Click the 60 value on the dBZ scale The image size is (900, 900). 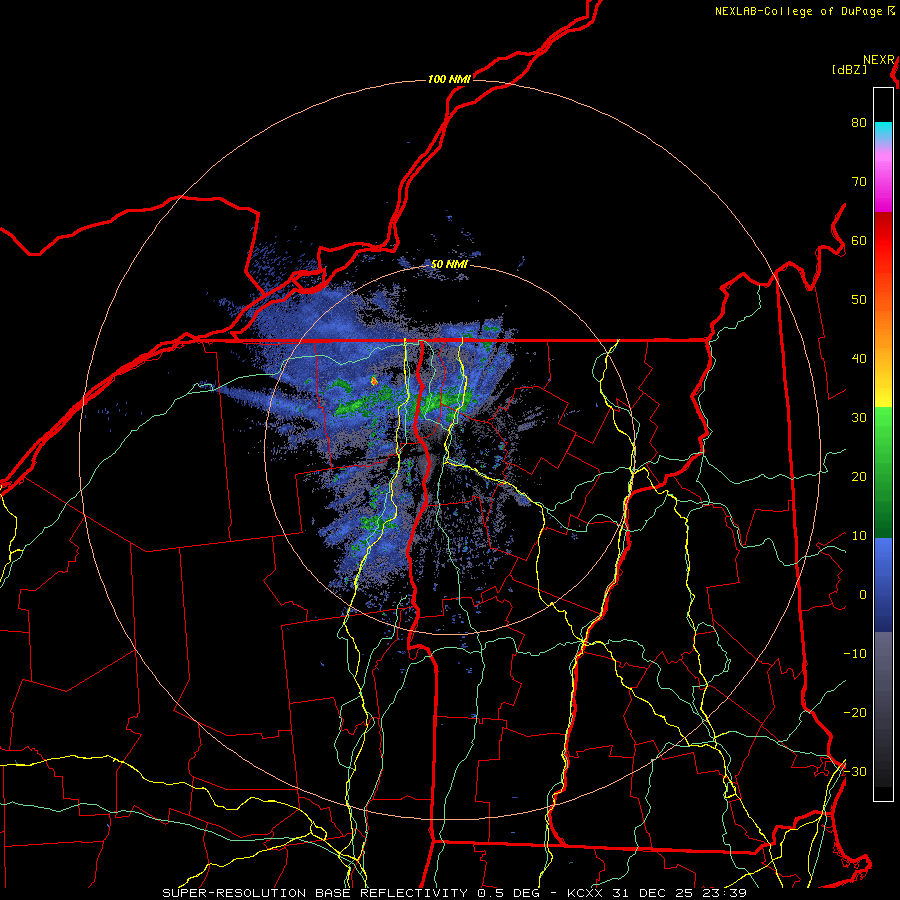[859, 240]
